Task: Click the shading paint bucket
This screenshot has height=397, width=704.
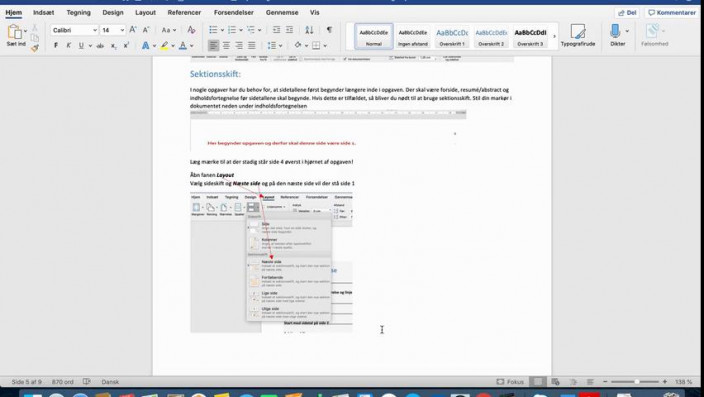Action: pos(298,45)
